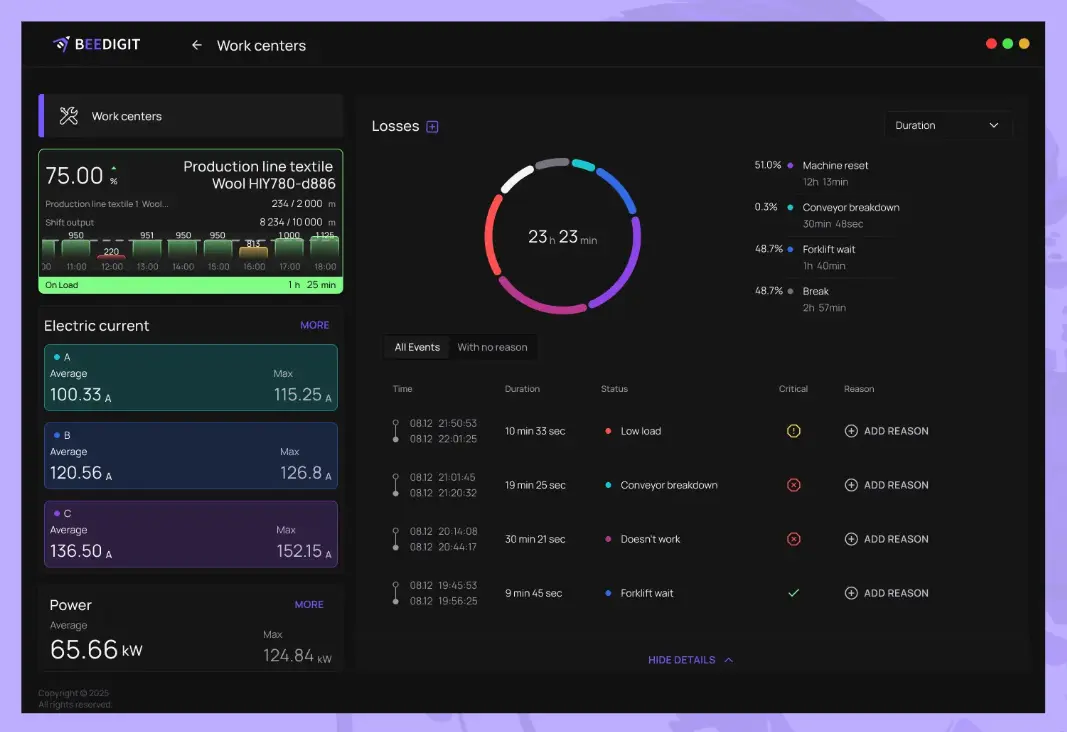
Task: Click the BEEDIGIT logo icon
Action: (61, 44)
